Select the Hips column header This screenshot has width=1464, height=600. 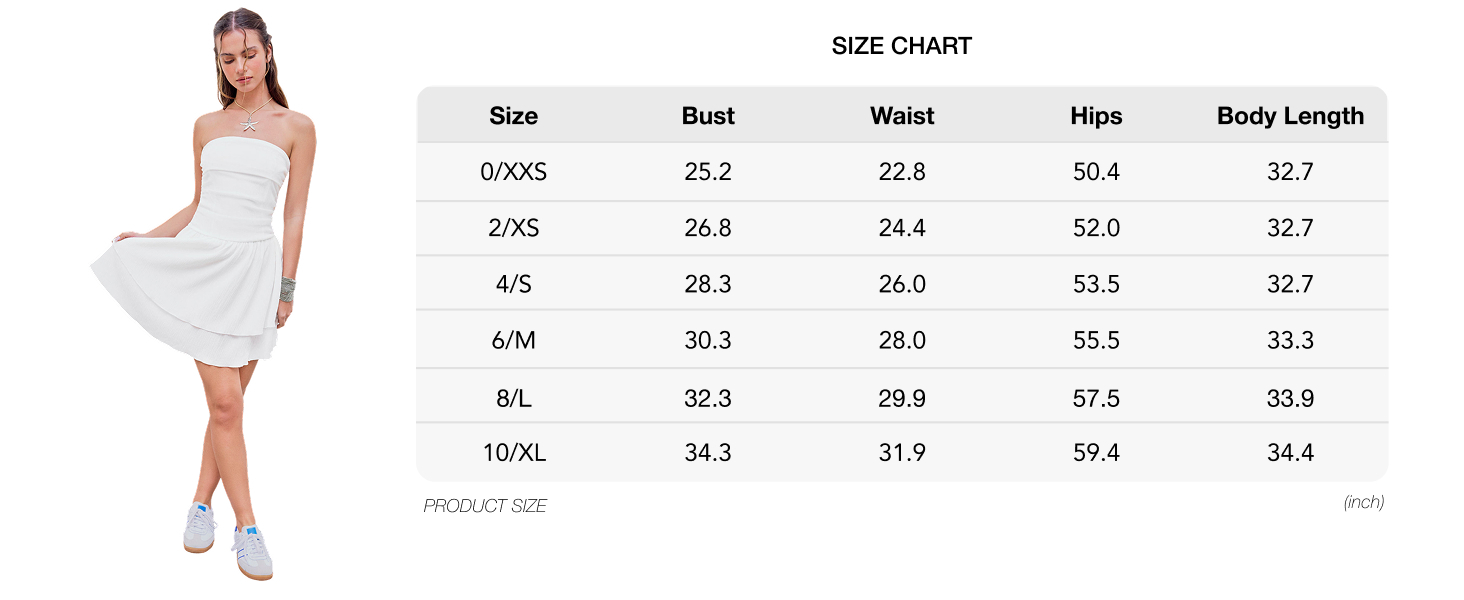coord(1096,116)
